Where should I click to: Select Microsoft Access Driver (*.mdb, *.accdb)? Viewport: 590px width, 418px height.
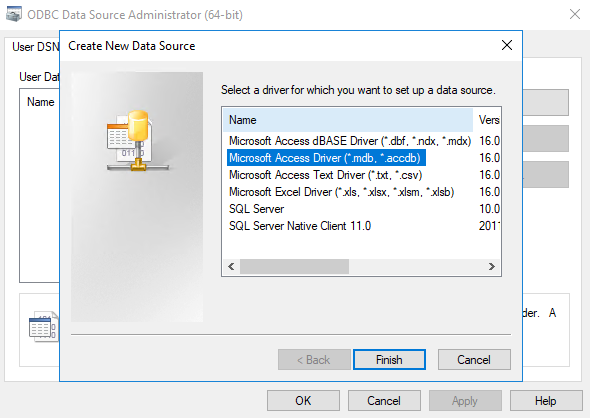pos(326,158)
